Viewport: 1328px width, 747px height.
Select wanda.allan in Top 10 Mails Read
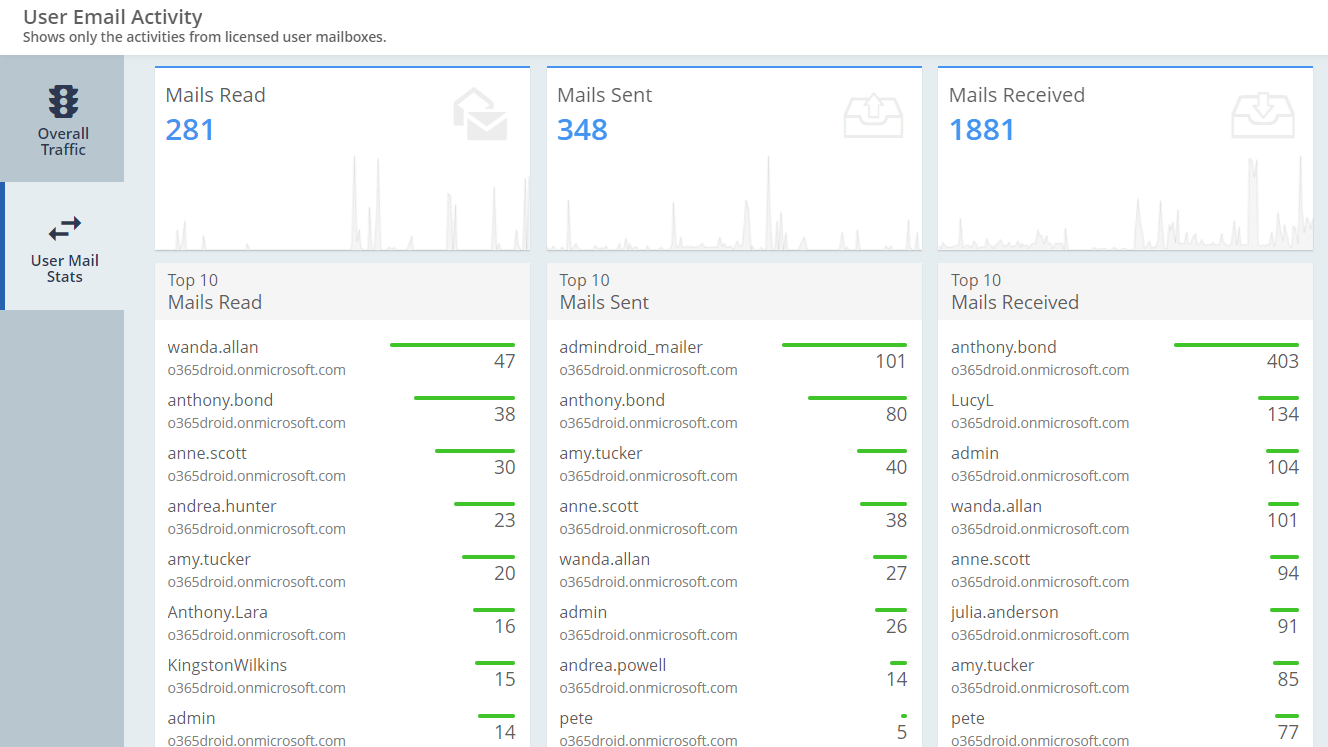pyautogui.click(x=213, y=348)
